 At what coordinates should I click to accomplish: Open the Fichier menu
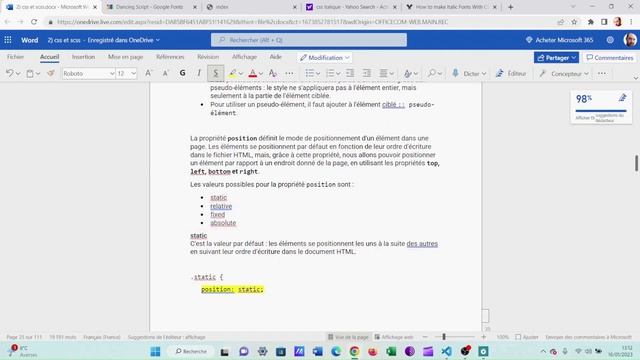[x=16, y=57]
